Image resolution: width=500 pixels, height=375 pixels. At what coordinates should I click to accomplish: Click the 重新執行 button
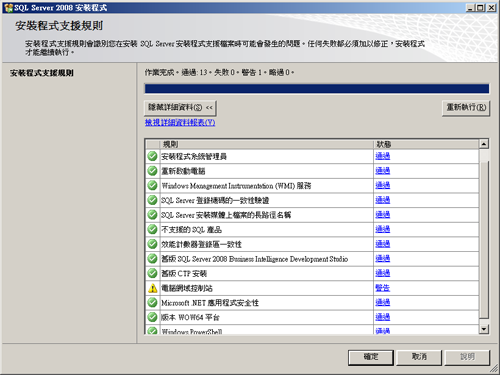point(466,108)
